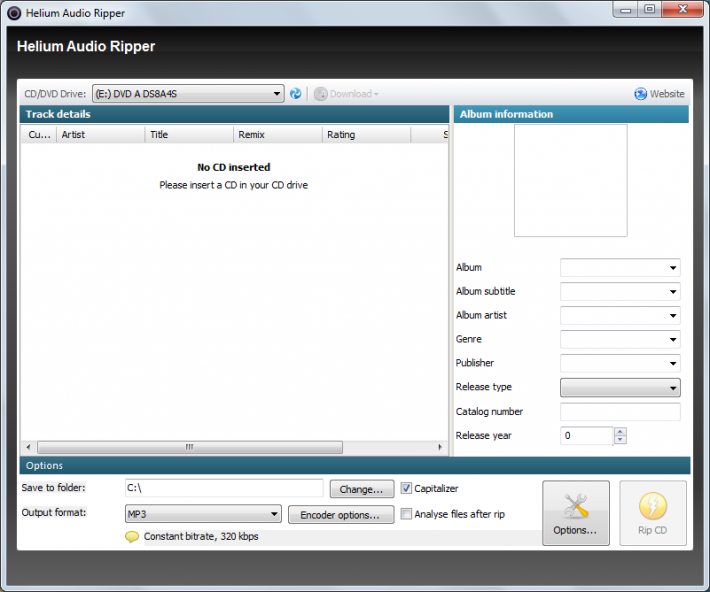710x592 pixels.
Task: Click the scrollbar left arrow
Action: (28, 448)
